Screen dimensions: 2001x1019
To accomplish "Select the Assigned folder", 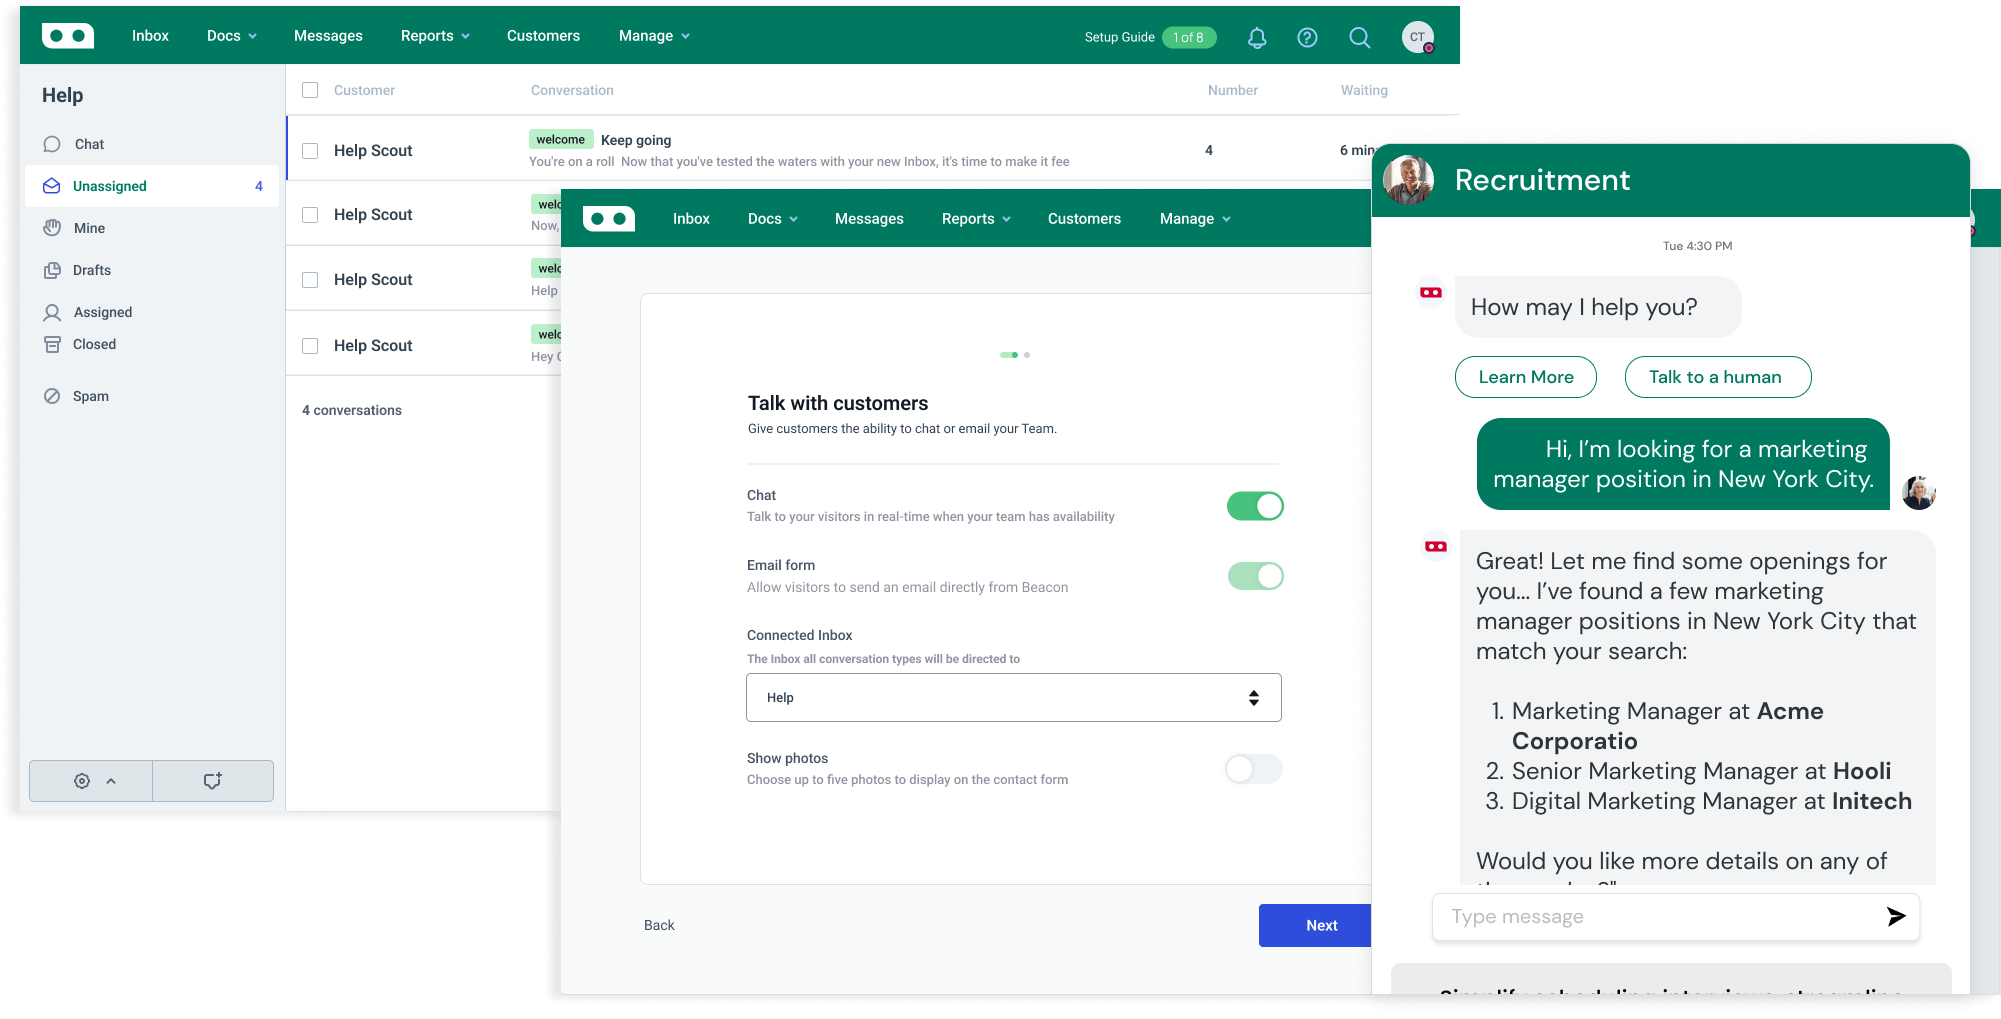I will (x=102, y=312).
